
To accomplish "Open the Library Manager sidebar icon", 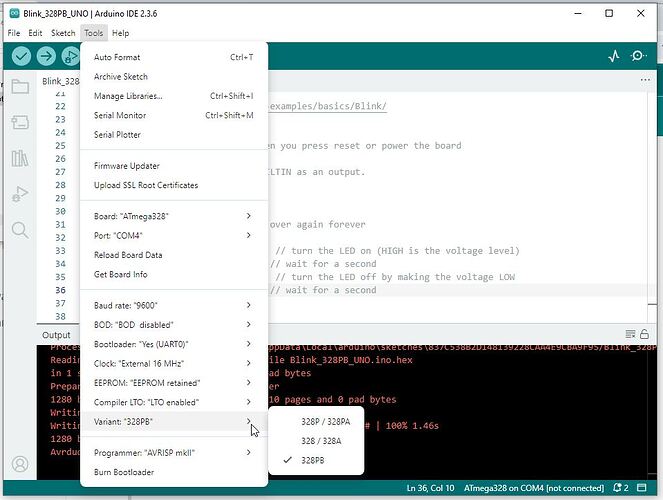I will [20, 158].
